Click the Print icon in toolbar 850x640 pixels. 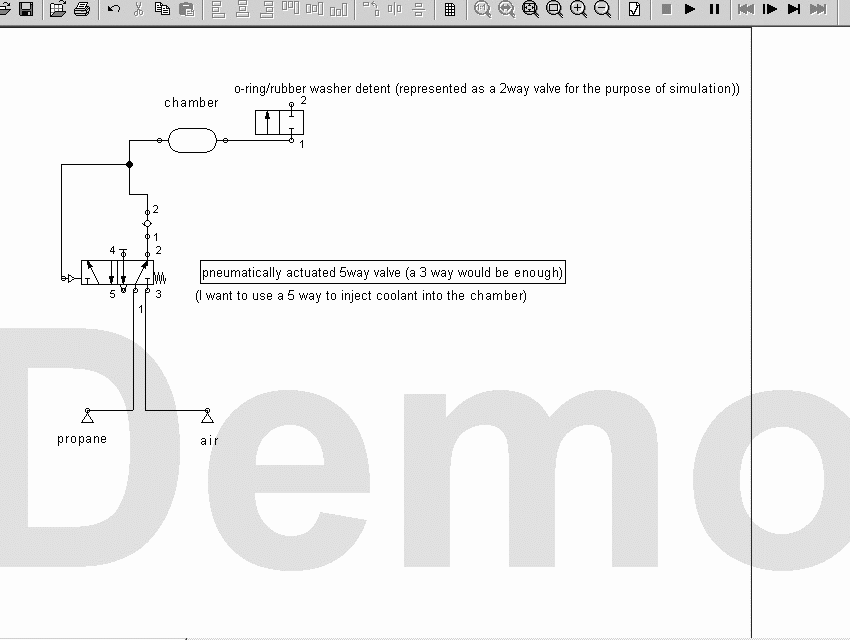[x=82, y=9]
